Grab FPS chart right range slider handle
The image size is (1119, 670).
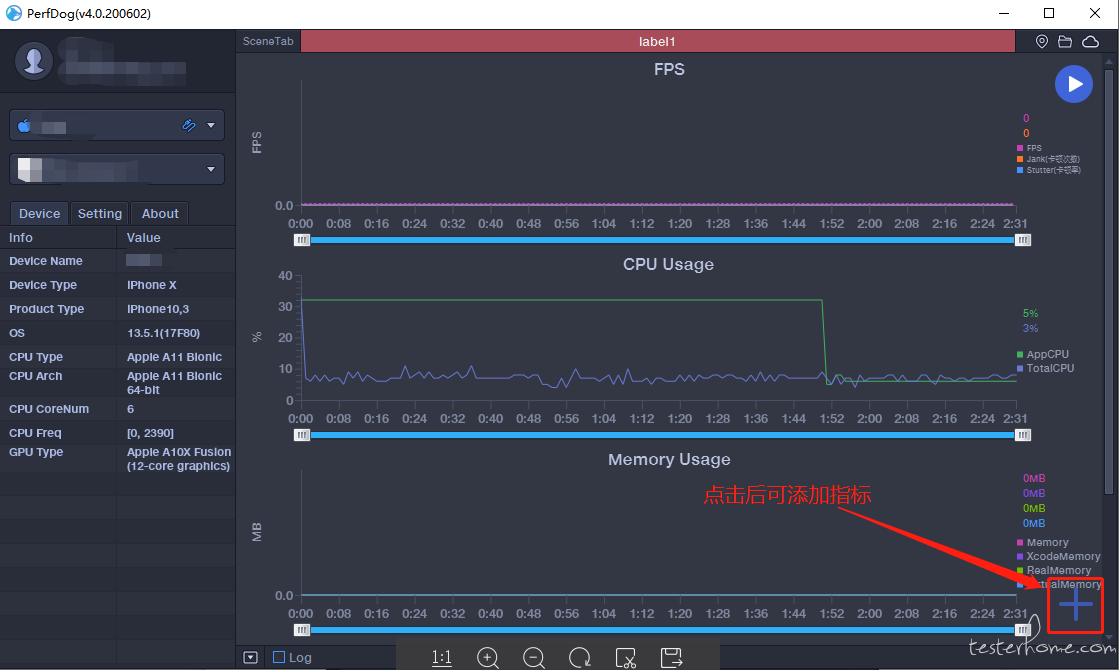click(x=1023, y=240)
